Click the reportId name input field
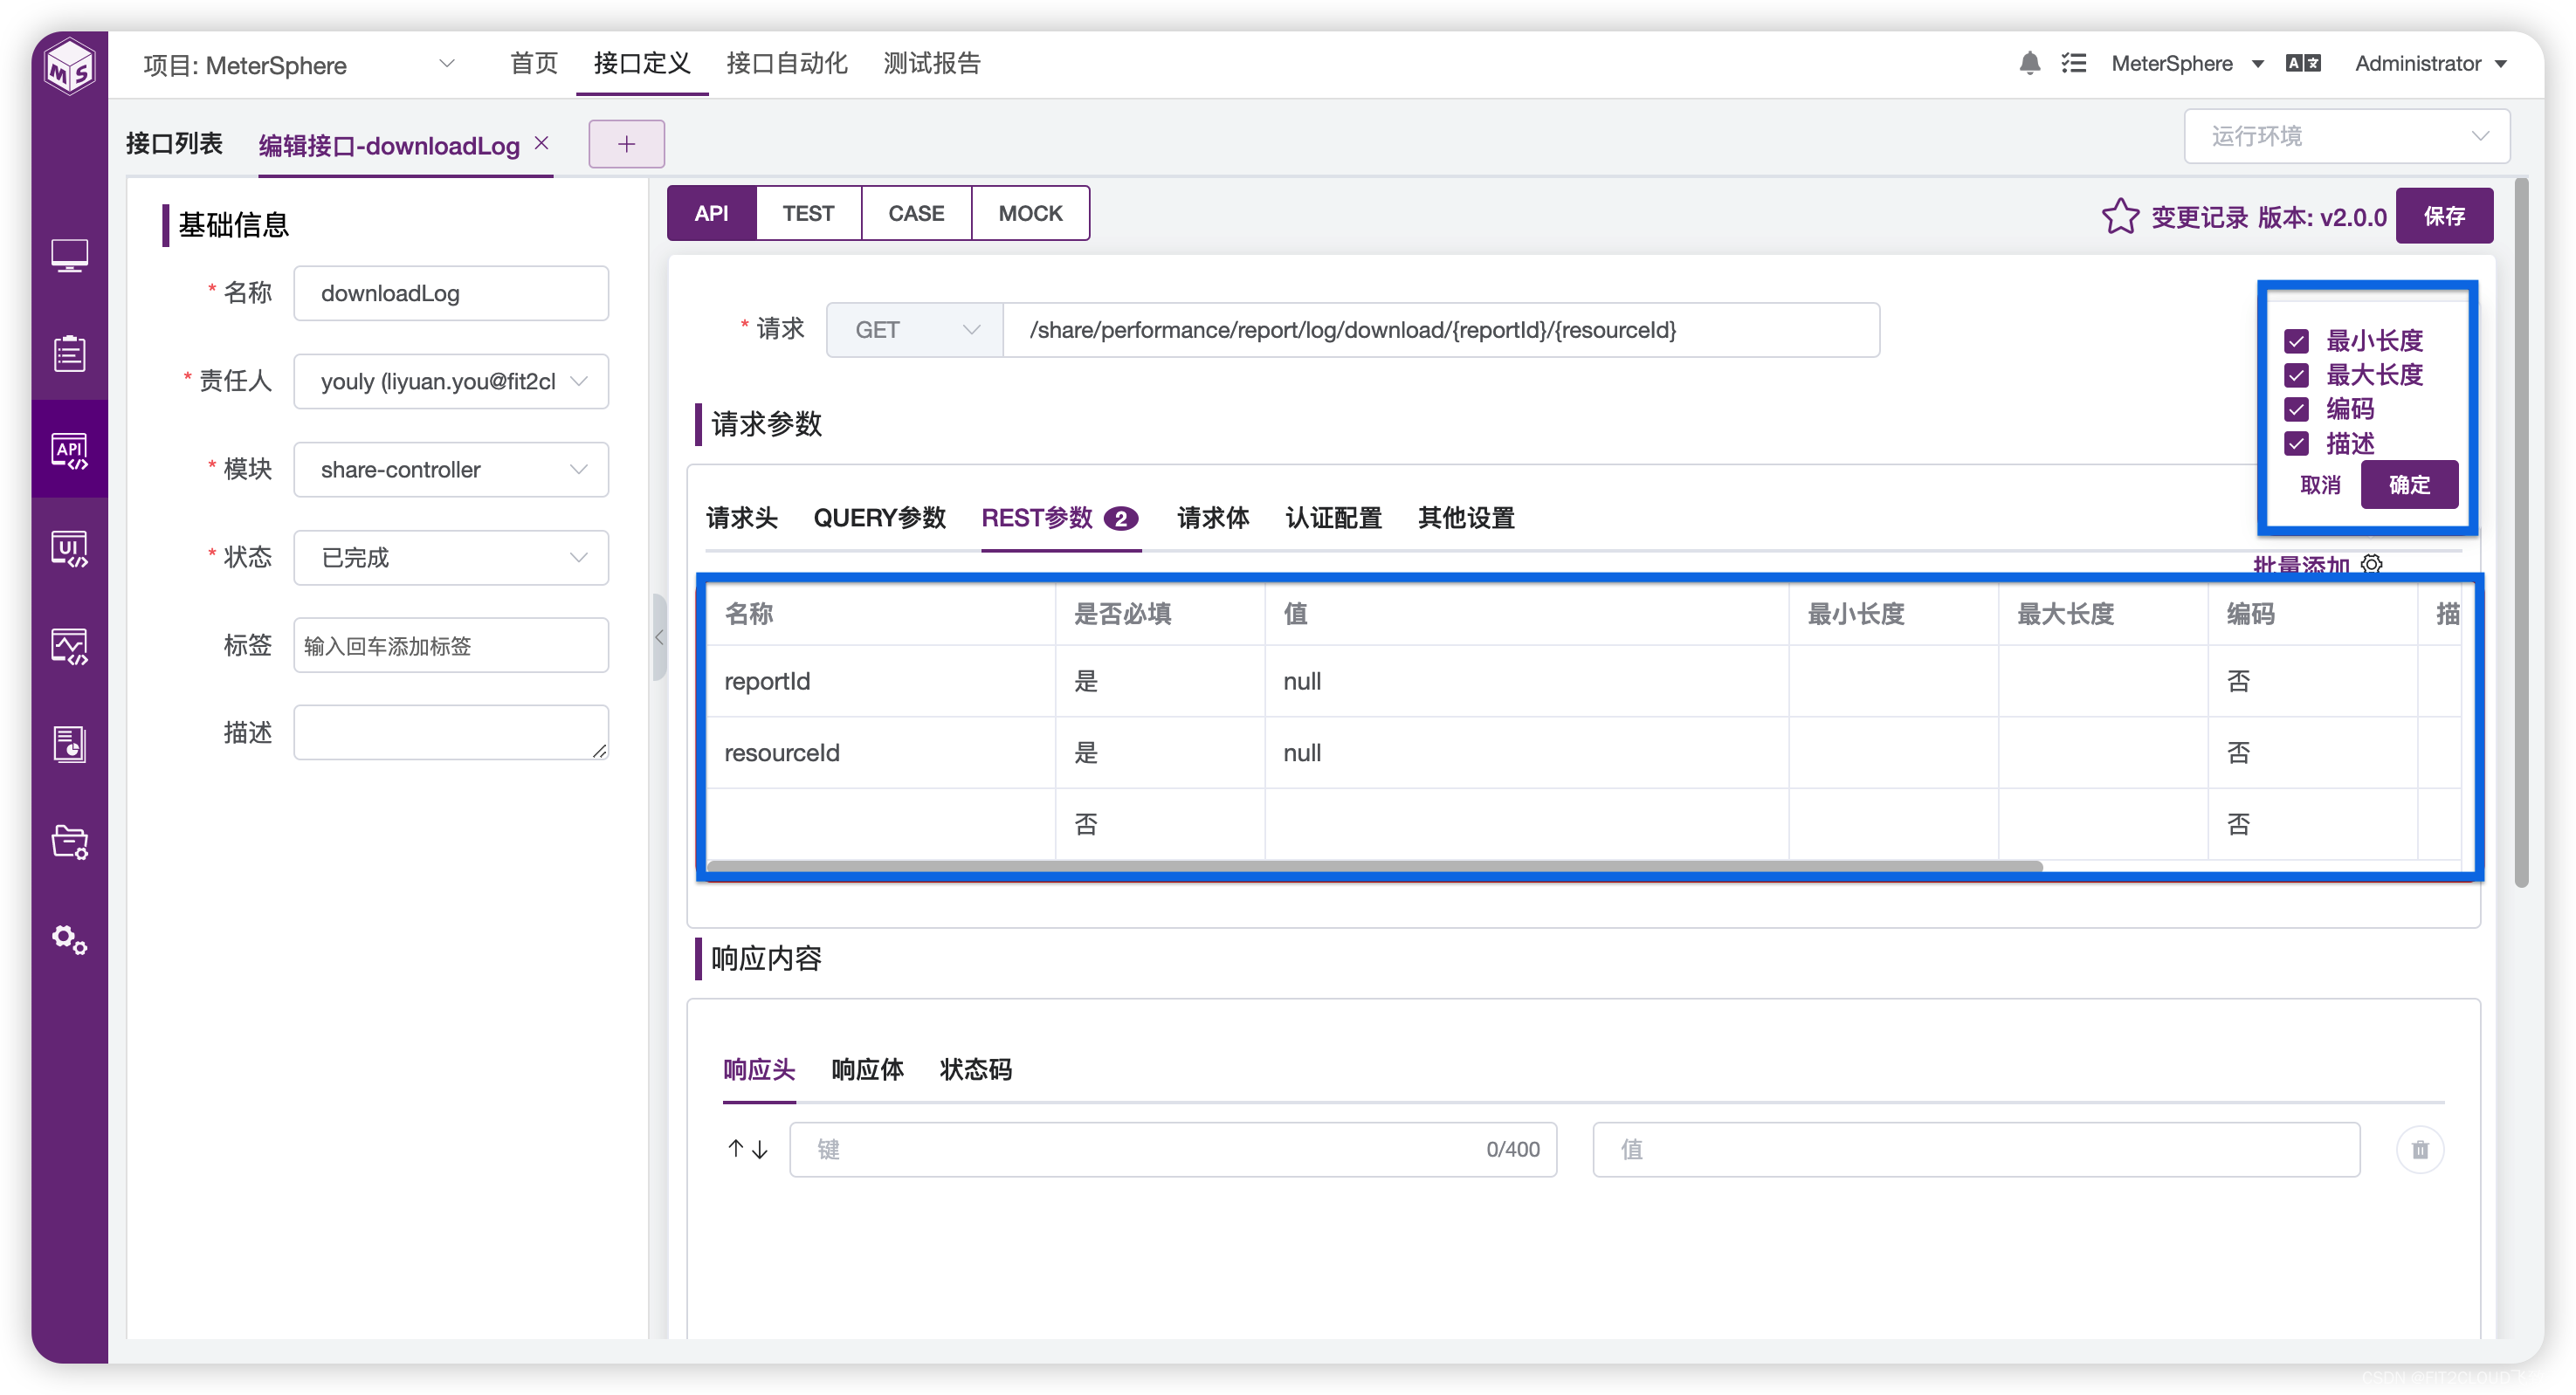The width and height of the screenshot is (2576, 1395). point(878,682)
